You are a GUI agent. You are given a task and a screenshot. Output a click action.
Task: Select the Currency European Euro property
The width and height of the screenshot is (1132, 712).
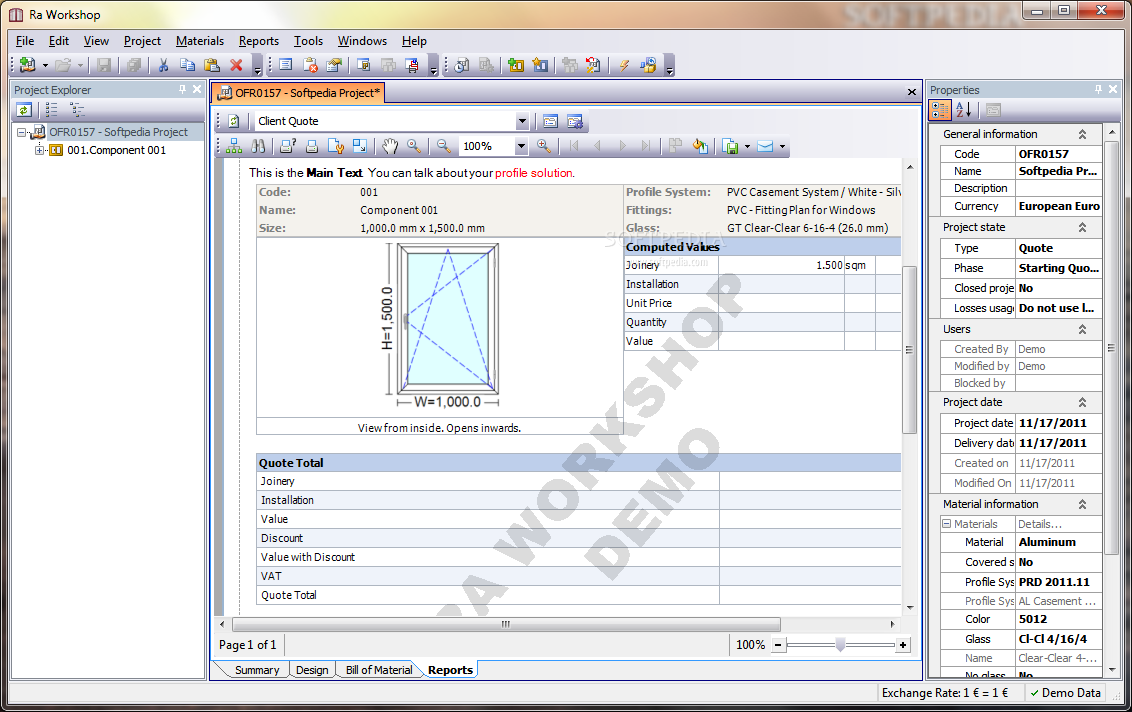point(1021,206)
